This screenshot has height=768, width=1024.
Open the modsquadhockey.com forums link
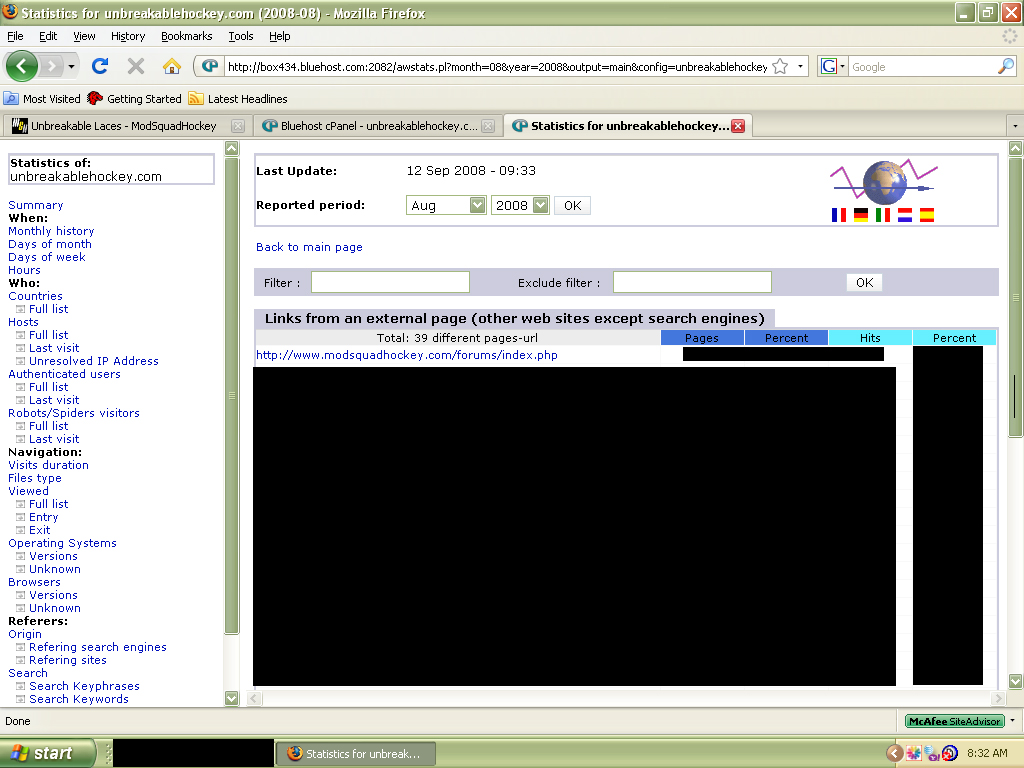(x=407, y=355)
